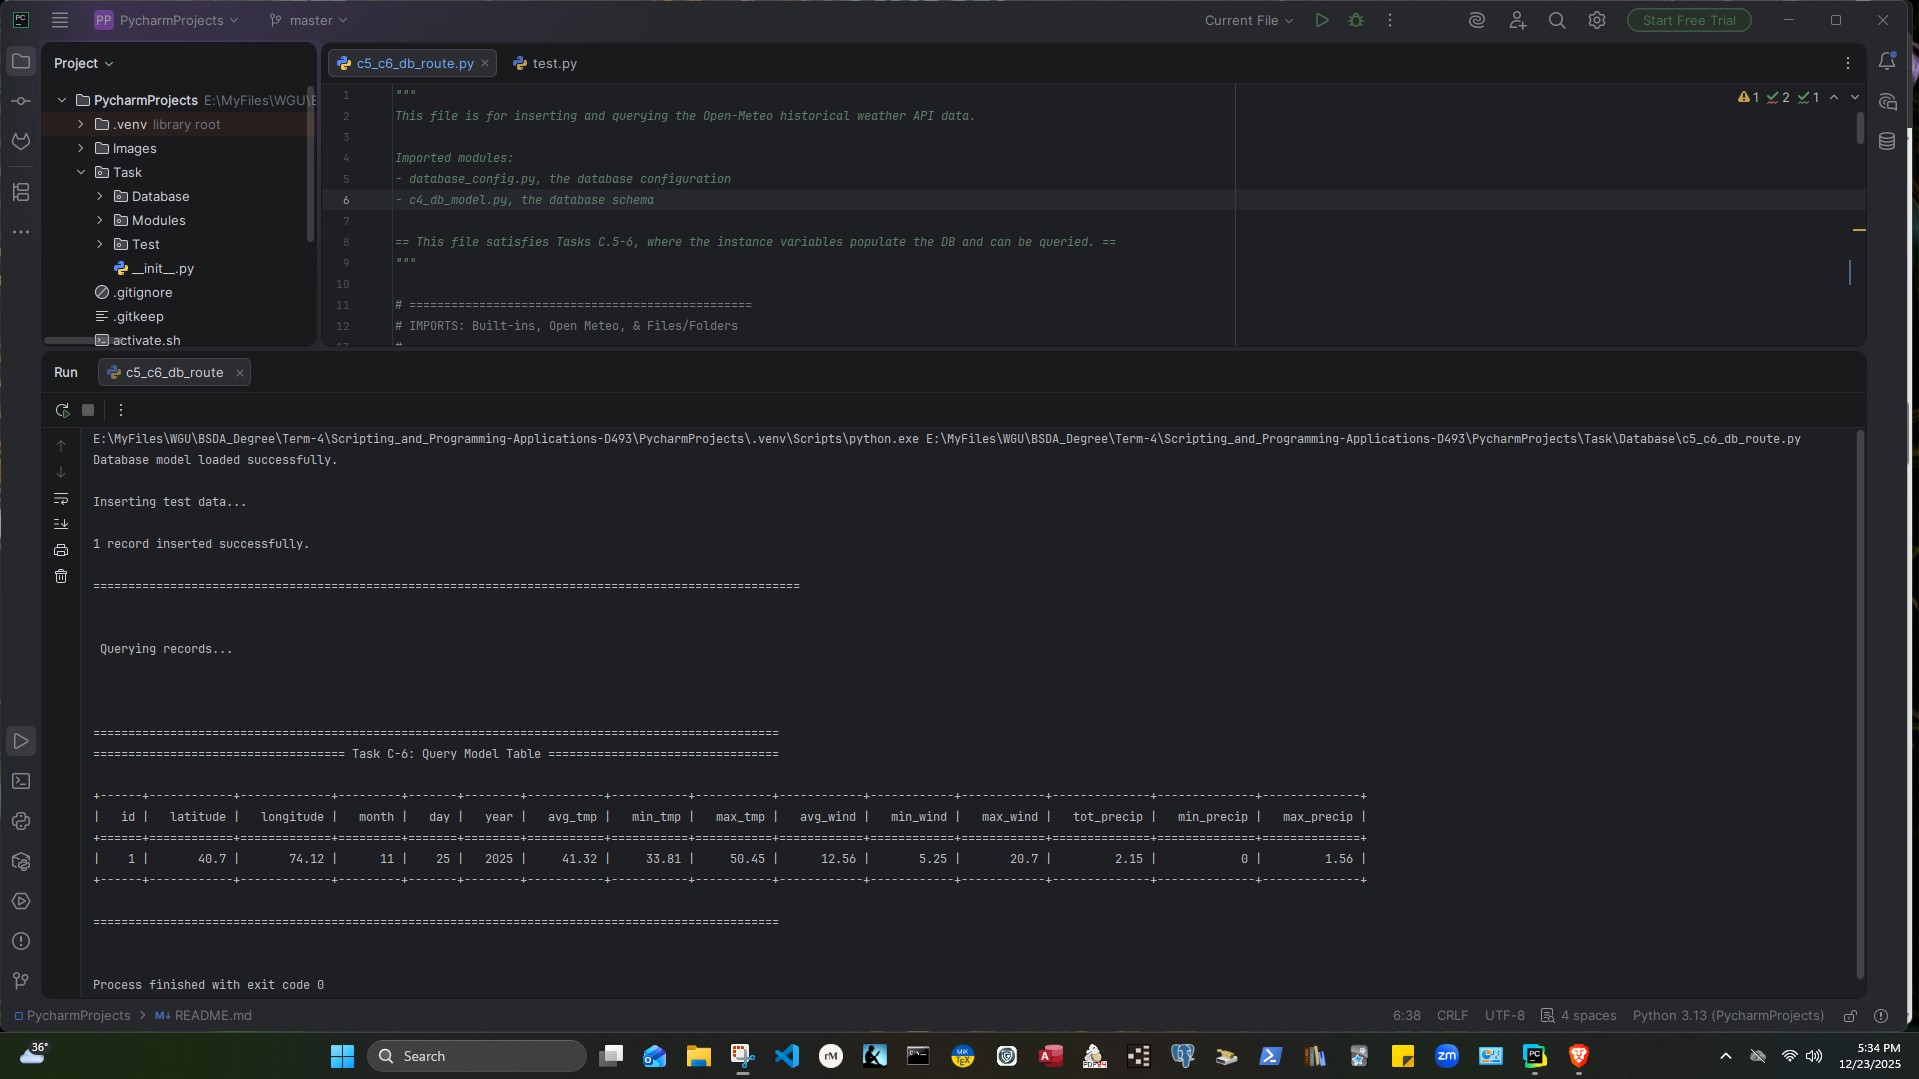The width and height of the screenshot is (1919, 1079).
Task: Open the main hamburger menu
Action: click(x=60, y=20)
